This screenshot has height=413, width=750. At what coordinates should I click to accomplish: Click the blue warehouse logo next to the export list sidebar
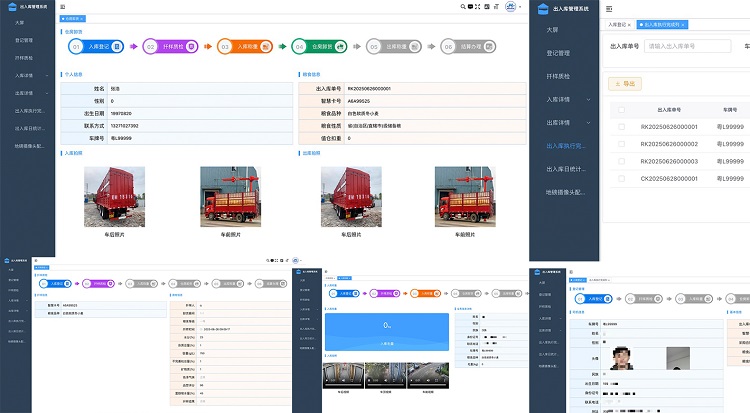pos(543,9)
